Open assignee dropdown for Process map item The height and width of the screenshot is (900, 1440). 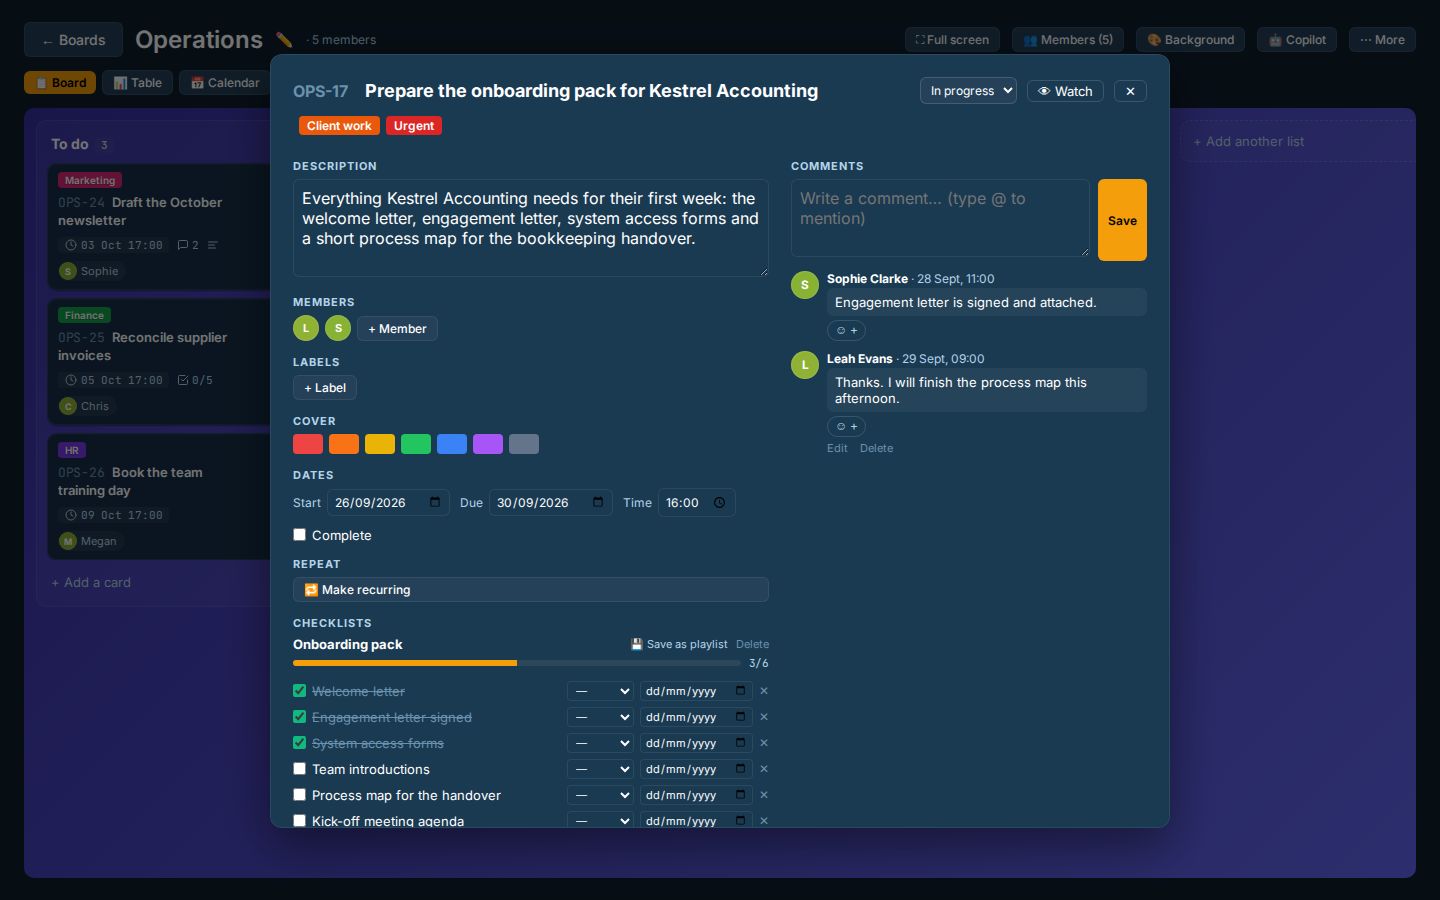point(600,795)
